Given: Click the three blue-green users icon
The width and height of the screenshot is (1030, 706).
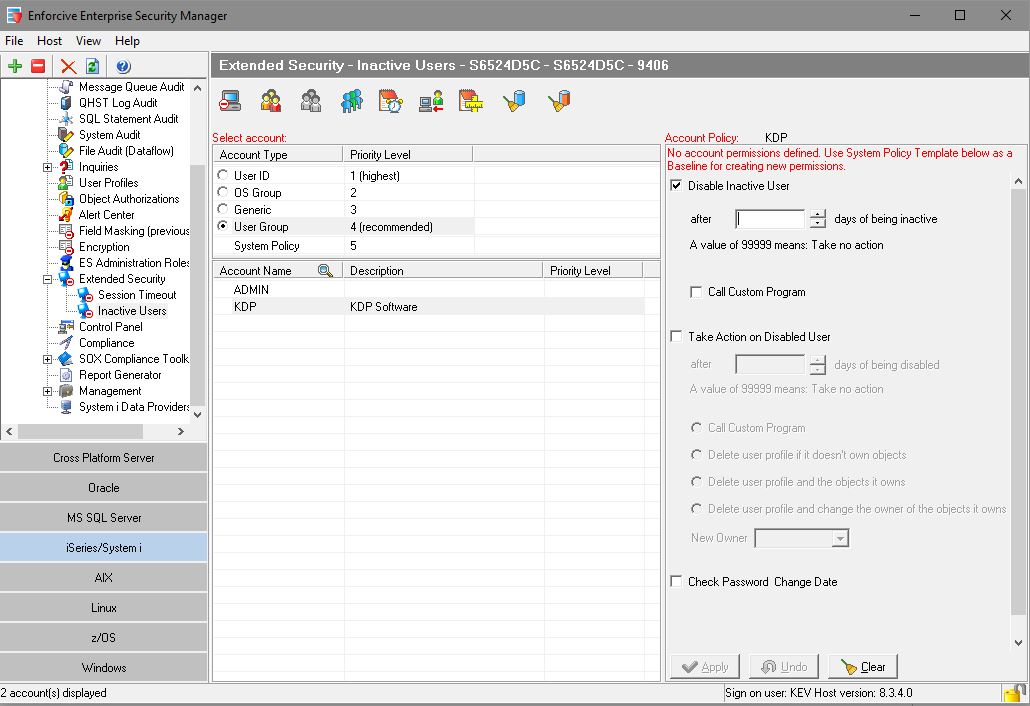Looking at the screenshot, I should [x=351, y=101].
